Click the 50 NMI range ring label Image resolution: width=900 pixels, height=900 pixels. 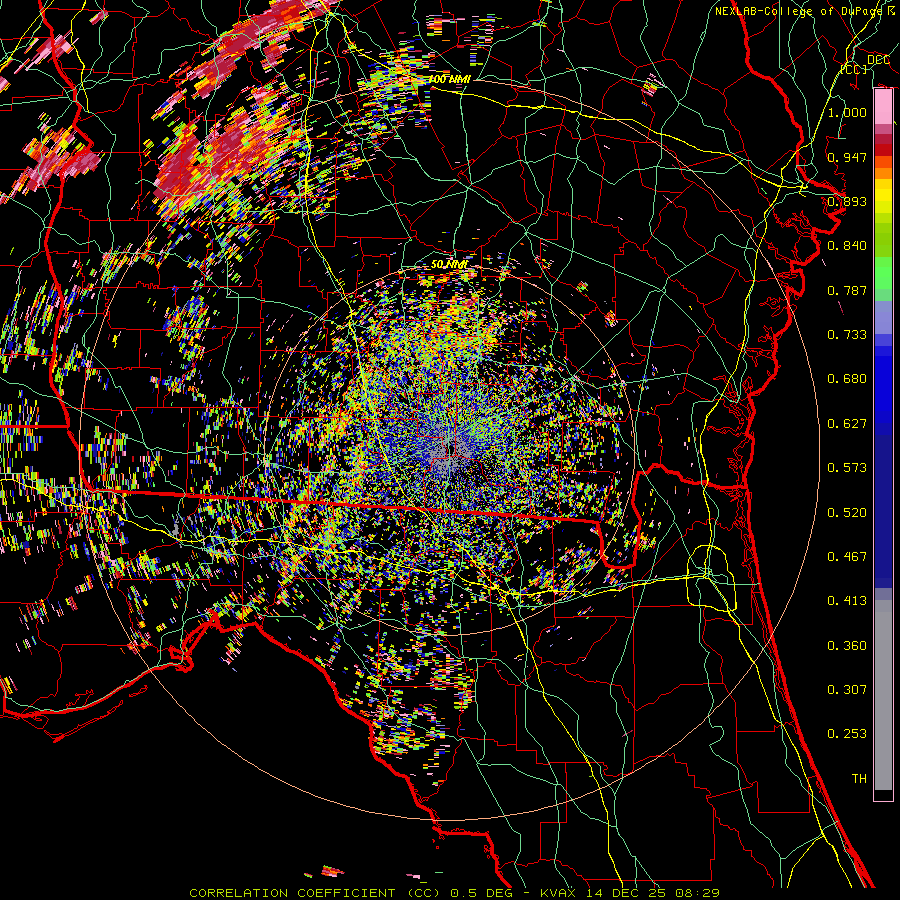[449, 265]
